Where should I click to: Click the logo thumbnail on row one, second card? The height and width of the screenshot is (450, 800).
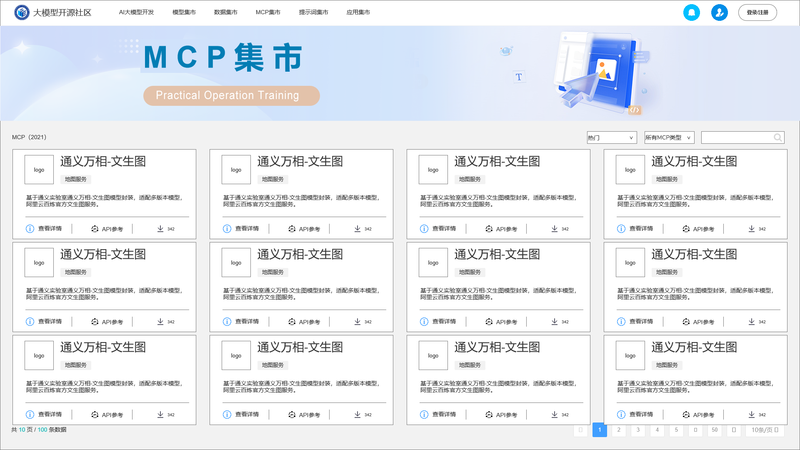click(x=236, y=169)
